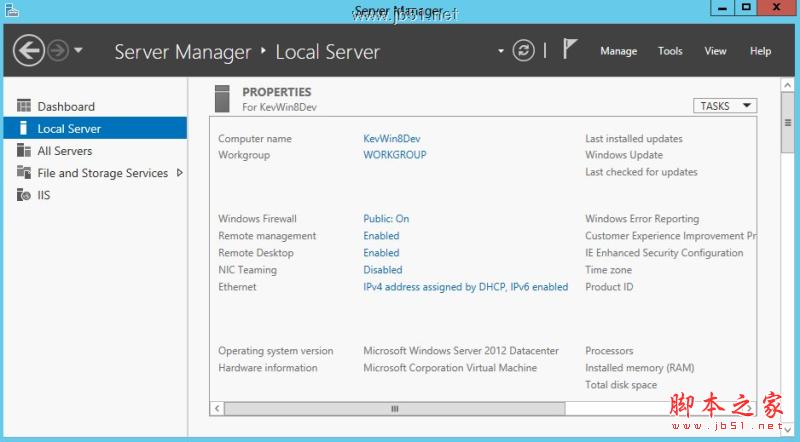This screenshot has width=800, height=442.
Task: Select the Dashboard icon in the sidebar
Action: pyautogui.click(x=24, y=106)
